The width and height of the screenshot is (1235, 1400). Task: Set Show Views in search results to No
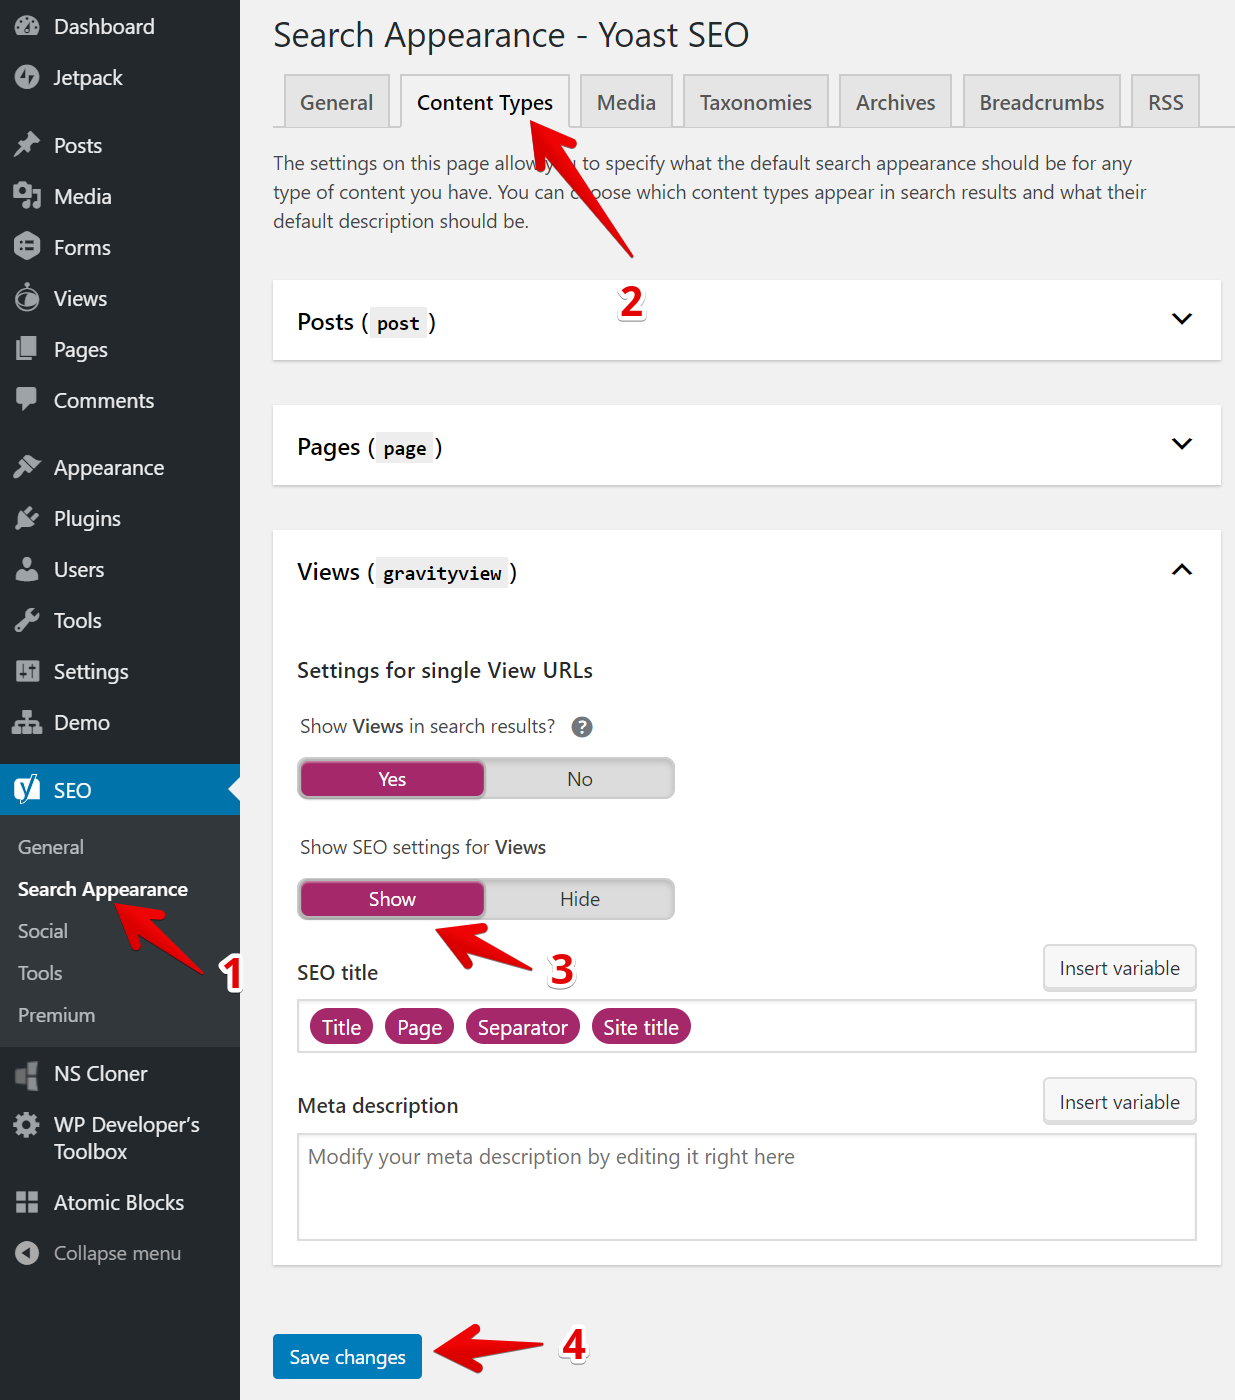click(x=579, y=779)
